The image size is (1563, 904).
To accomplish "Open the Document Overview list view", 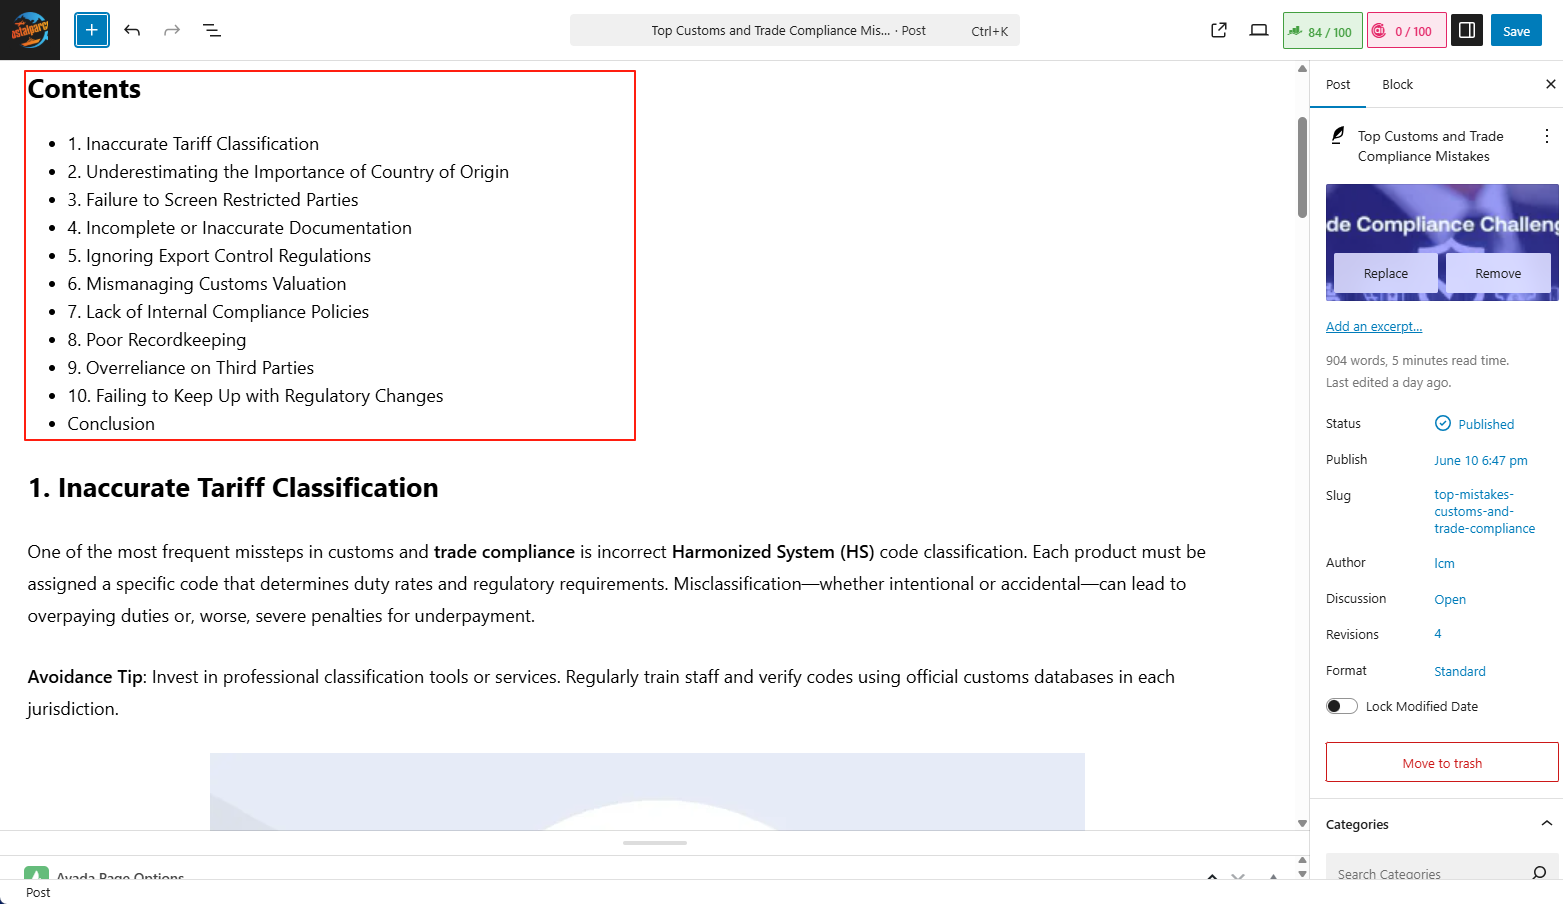I will 212,30.
